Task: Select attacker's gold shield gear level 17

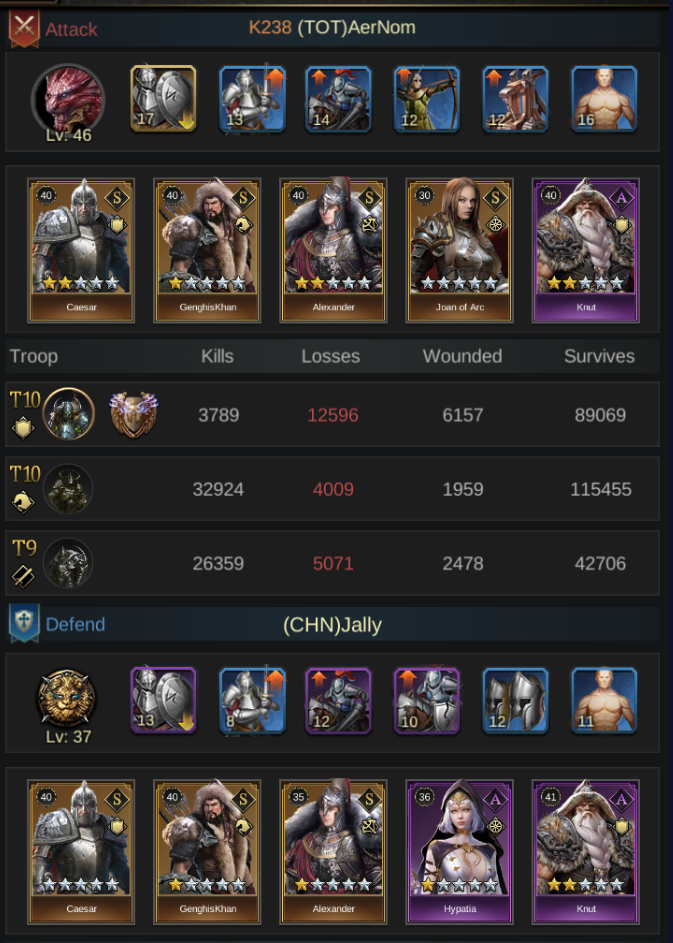Action: [x=163, y=99]
